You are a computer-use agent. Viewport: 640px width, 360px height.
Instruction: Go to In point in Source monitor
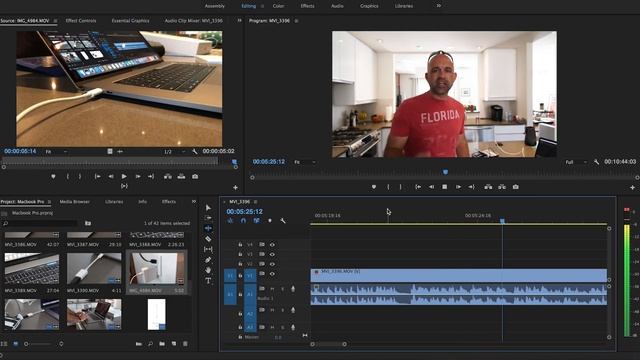98,176
